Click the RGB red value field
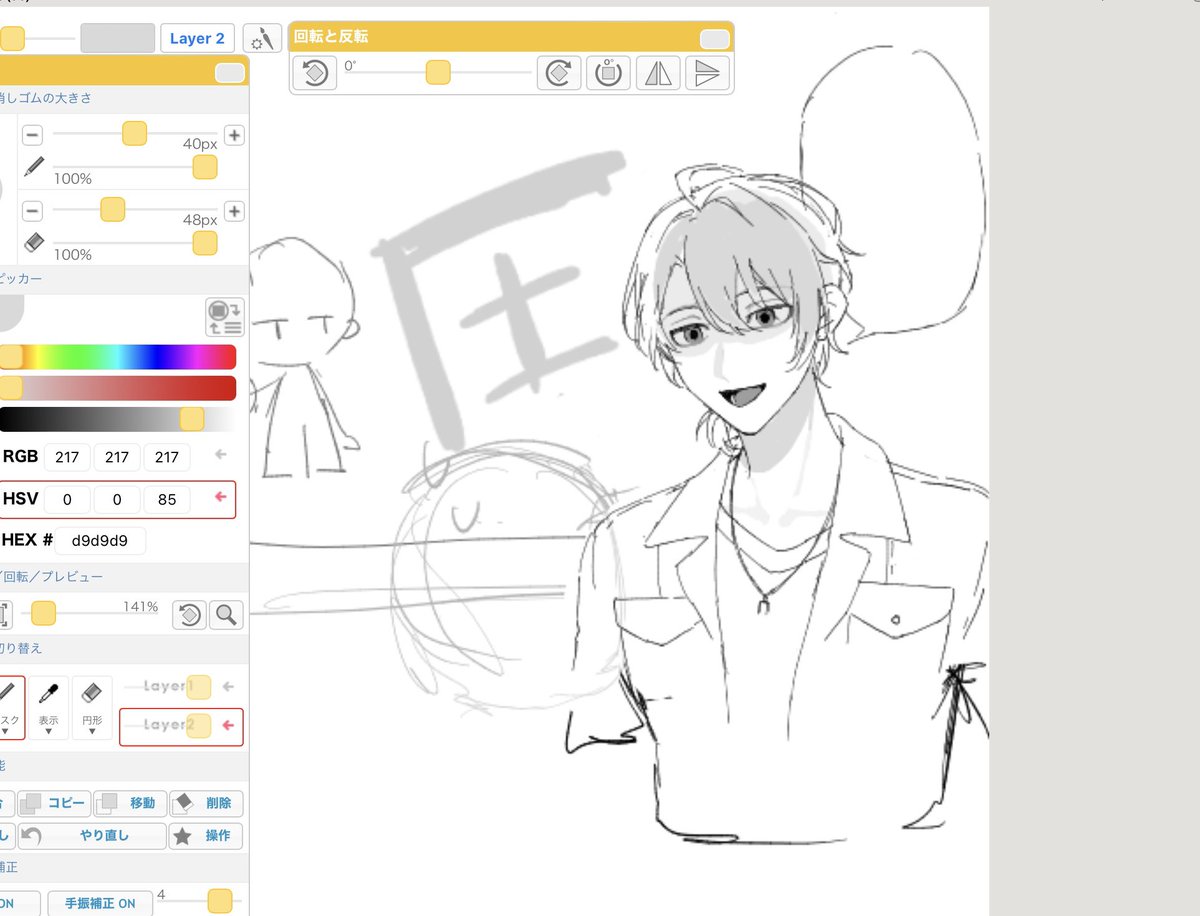Screen dimensions: 1200x916 67,457
